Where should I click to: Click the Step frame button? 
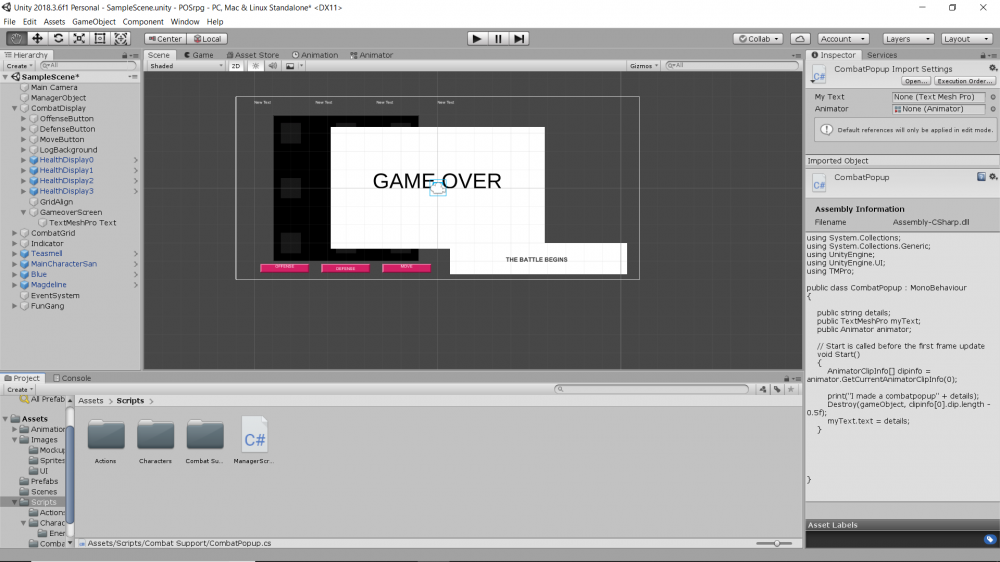coord(519,39)
